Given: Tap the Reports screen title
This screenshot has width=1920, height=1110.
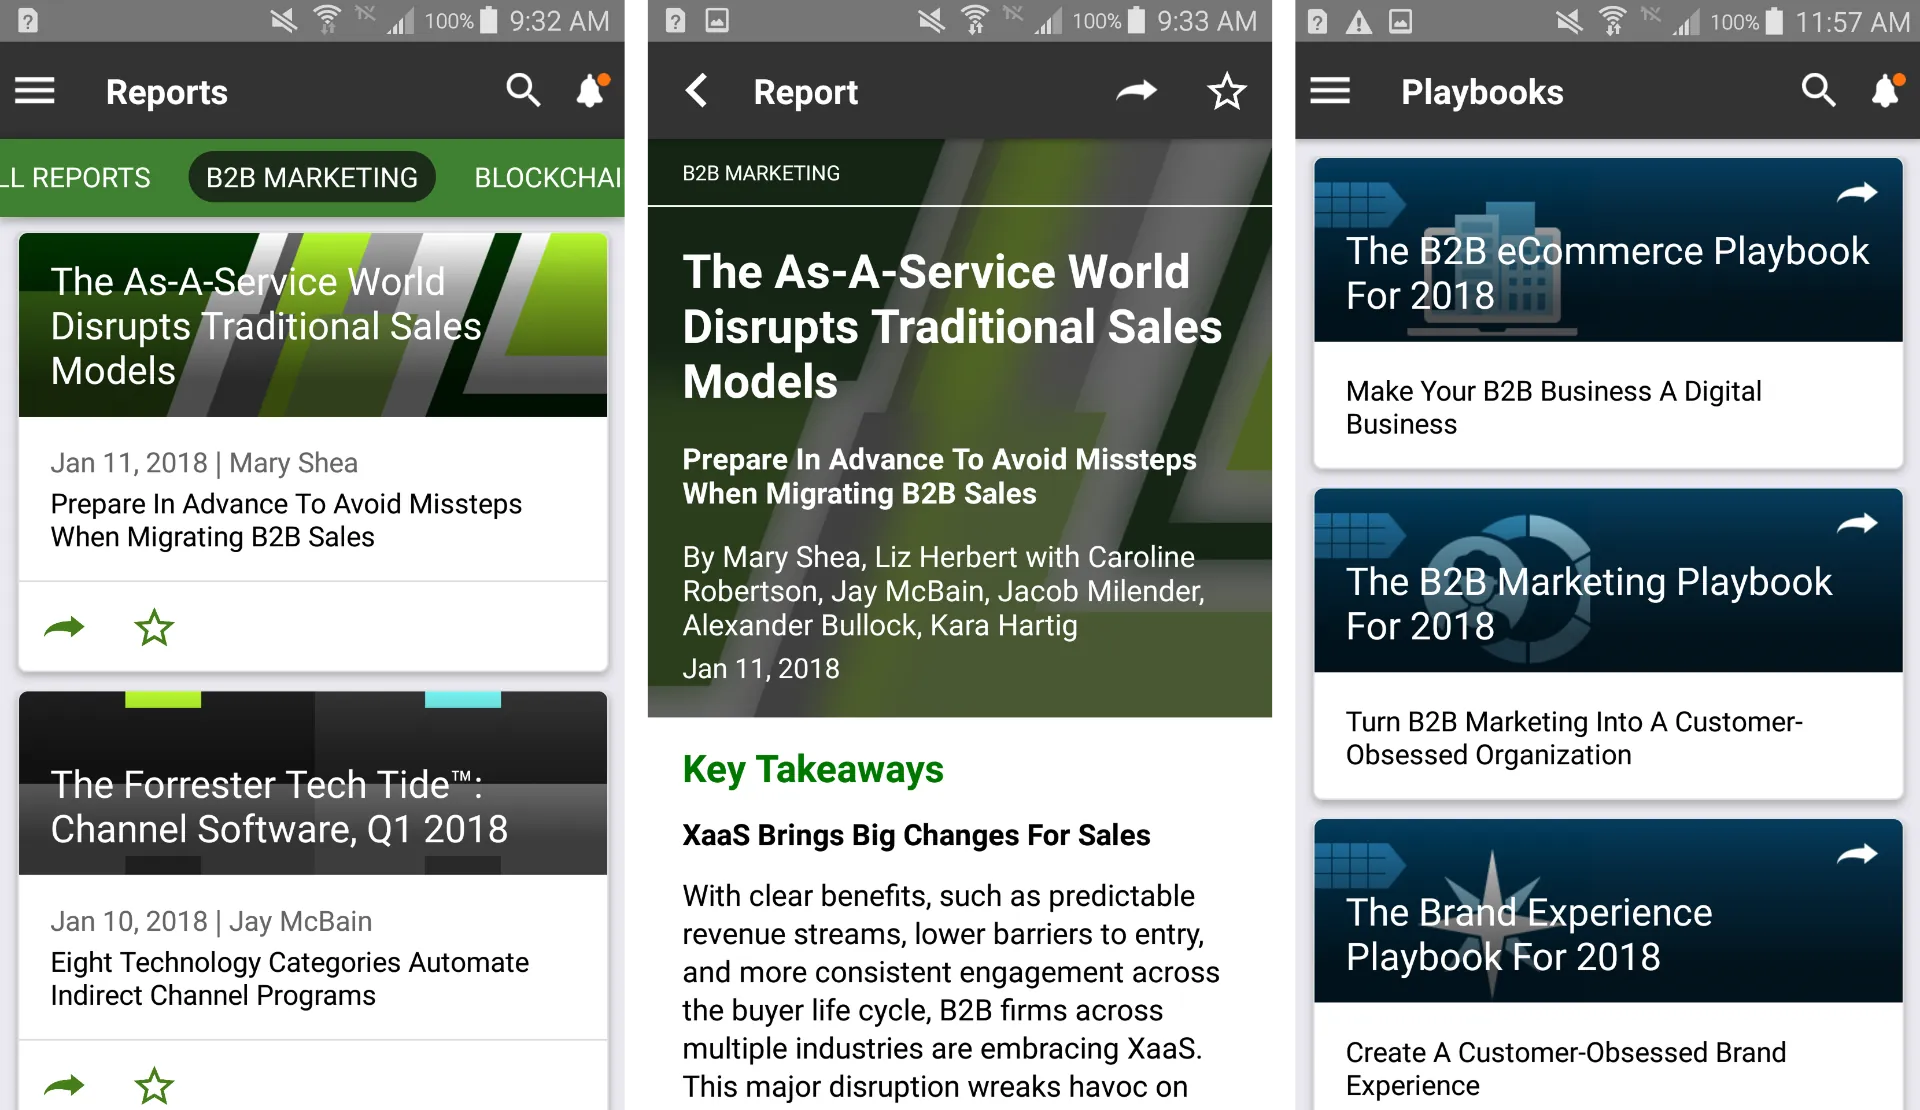Looking at the screenshot, I should coord(167,92).
